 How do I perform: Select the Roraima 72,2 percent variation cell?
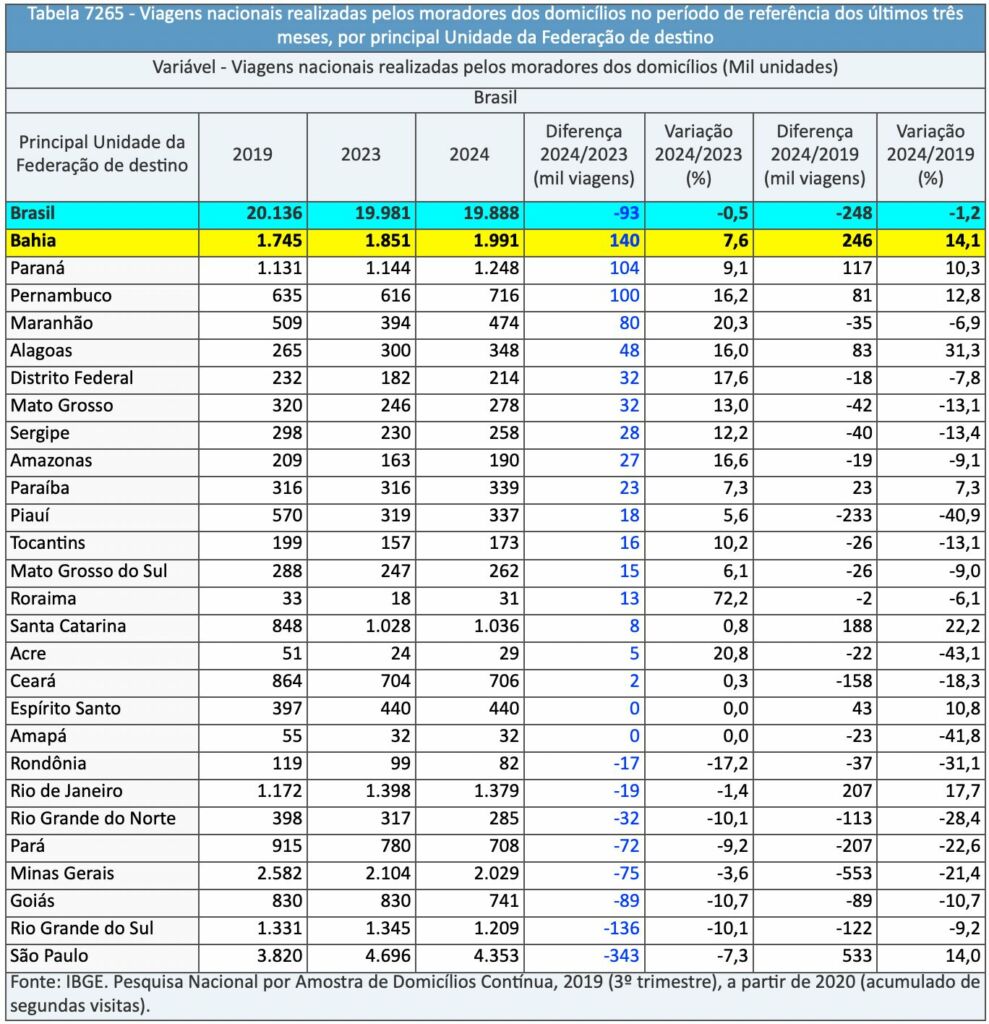click(721, 599)
